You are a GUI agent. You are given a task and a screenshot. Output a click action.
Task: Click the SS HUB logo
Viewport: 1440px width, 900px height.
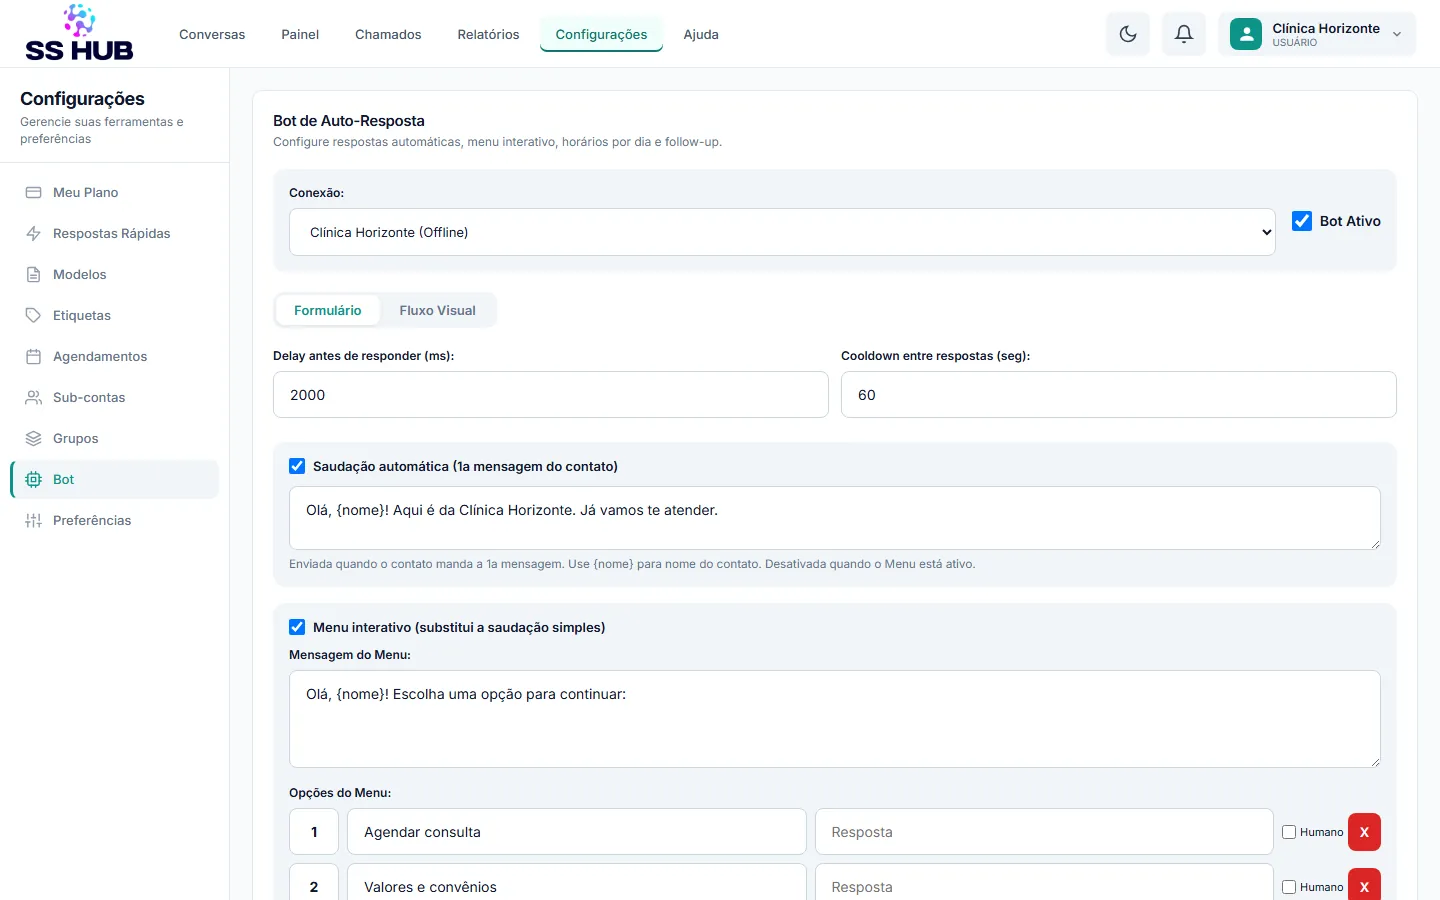(79, 33)
